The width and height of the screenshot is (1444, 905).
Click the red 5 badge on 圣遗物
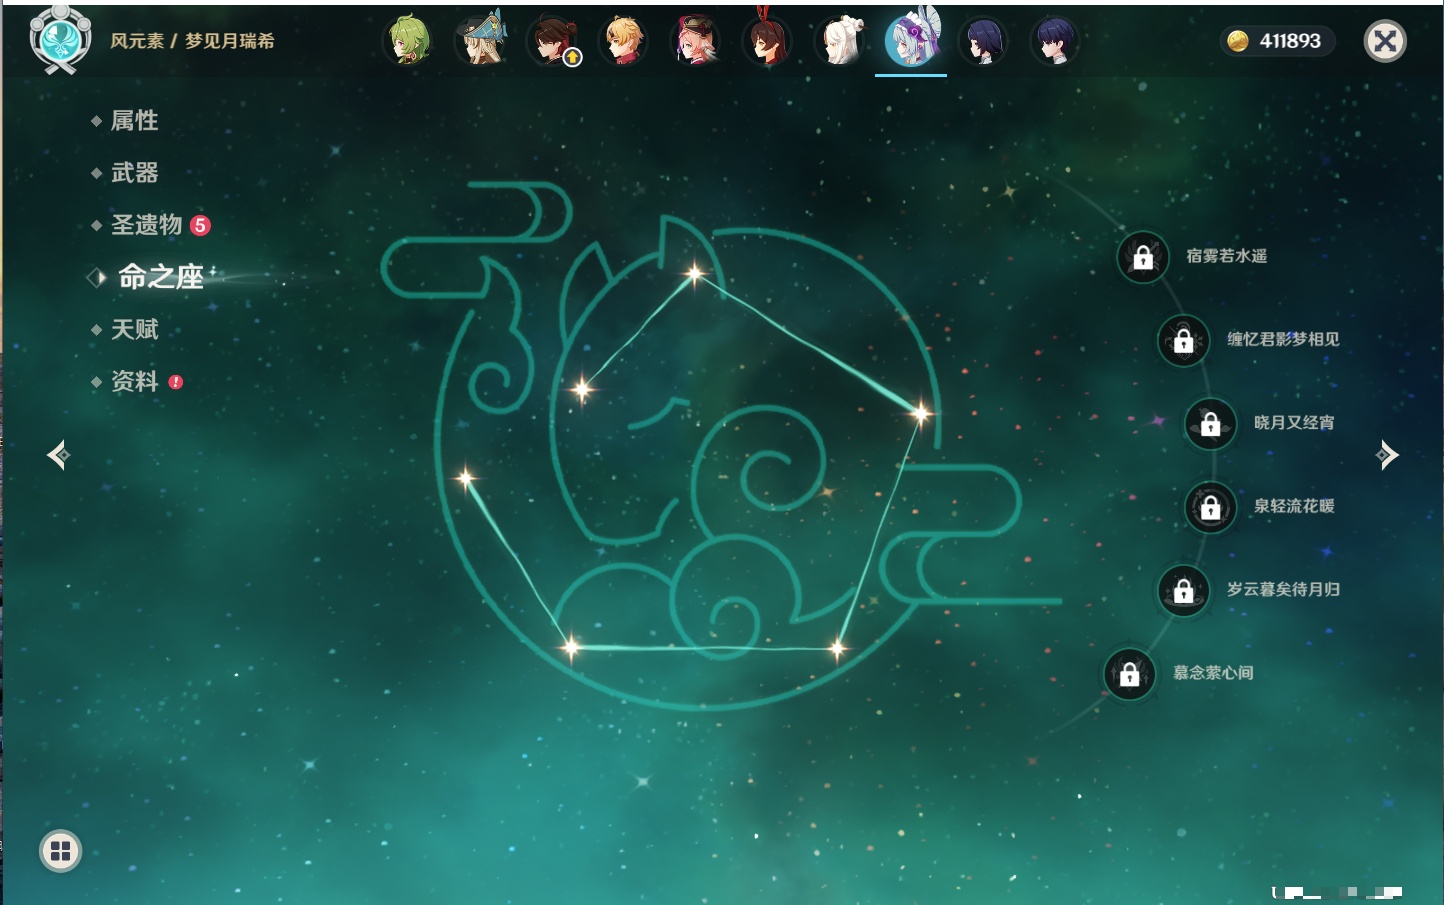point(200,225)
